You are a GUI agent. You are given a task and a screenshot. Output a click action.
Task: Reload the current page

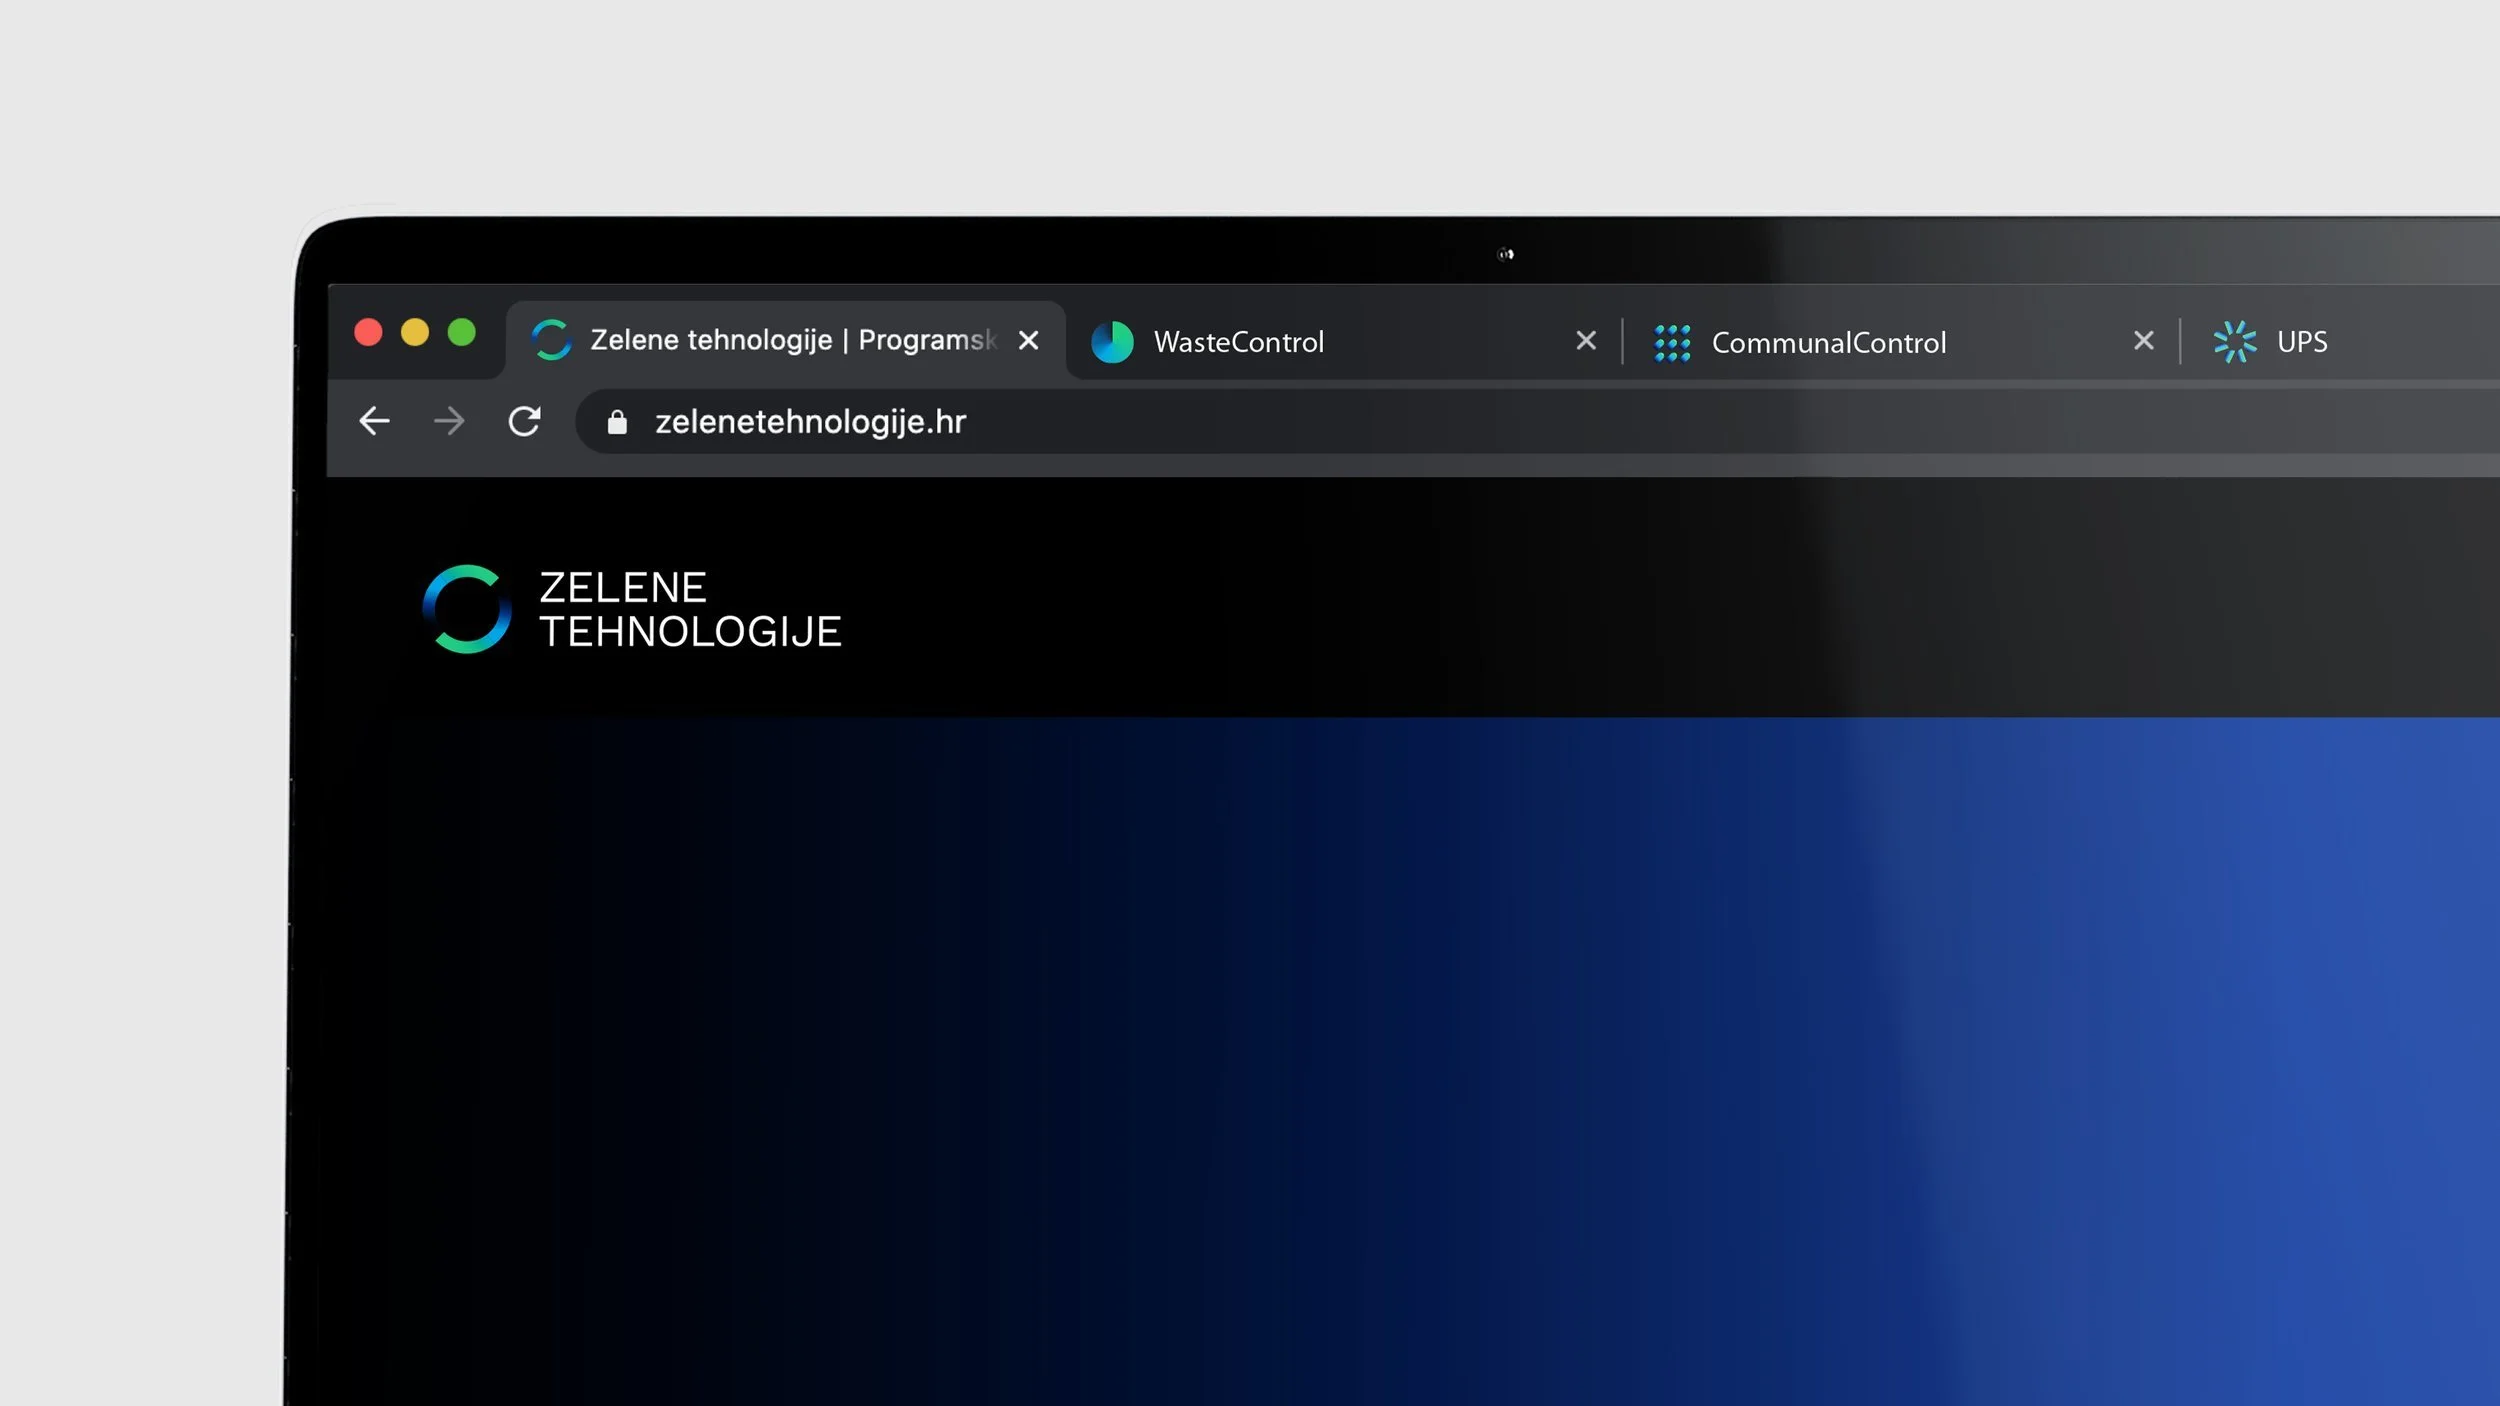pos(524,421)
